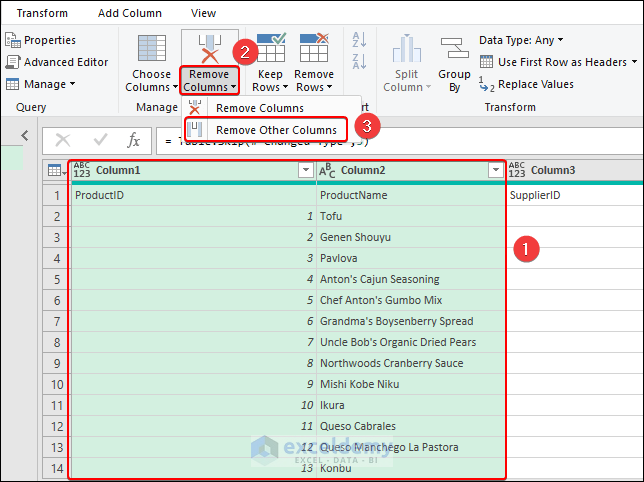The image size is (644, 482).
Task: Click into the formula bar field
Action: coord(400,141)
